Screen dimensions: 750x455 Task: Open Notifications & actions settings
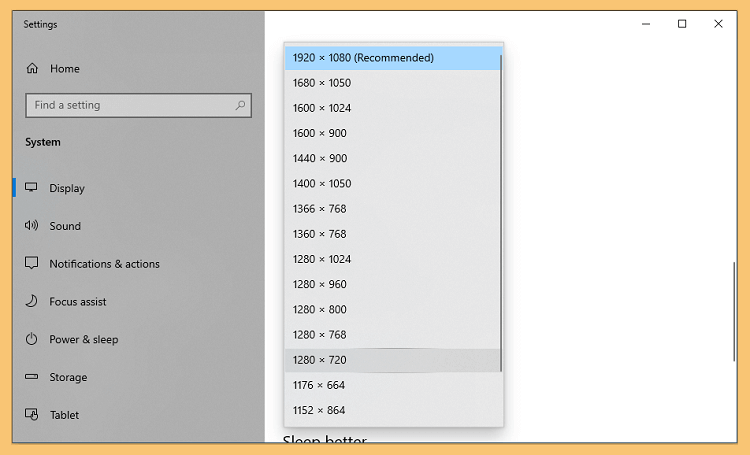coord(139,264)
